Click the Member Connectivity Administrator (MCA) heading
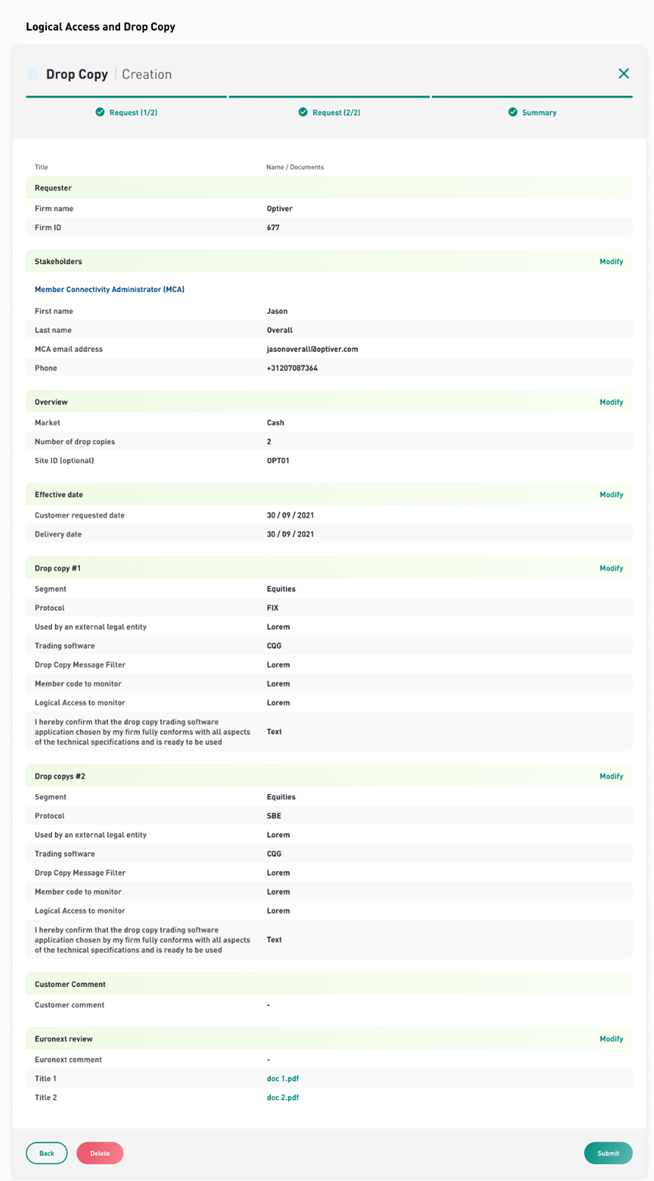 pos(110,289)
